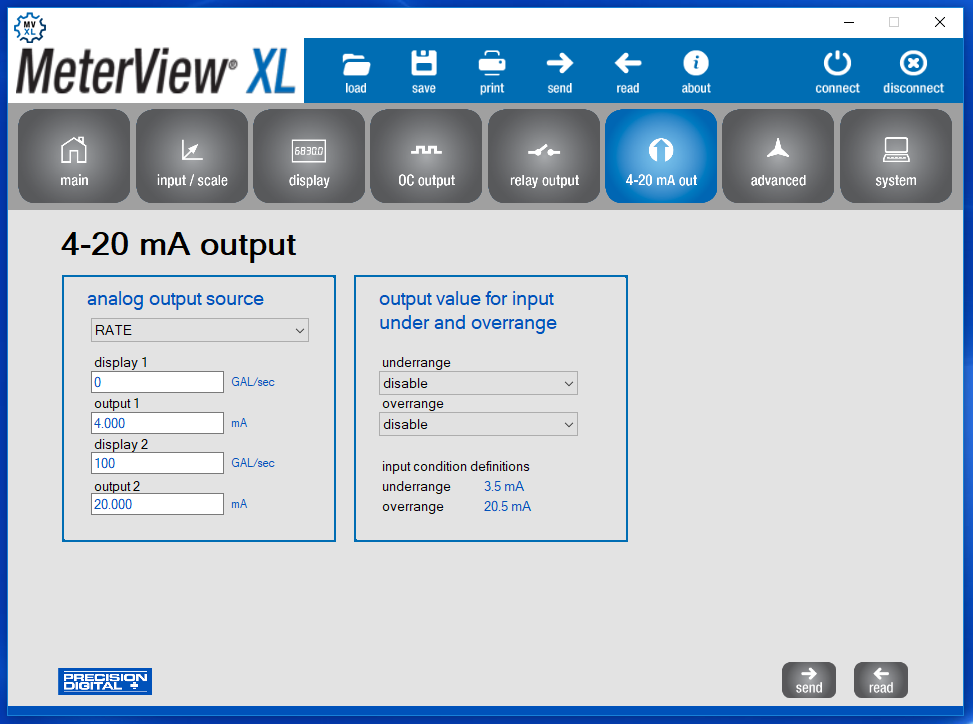The image size is (973, 724).
Task: Switch to the system tab
Action: point(896,156)
